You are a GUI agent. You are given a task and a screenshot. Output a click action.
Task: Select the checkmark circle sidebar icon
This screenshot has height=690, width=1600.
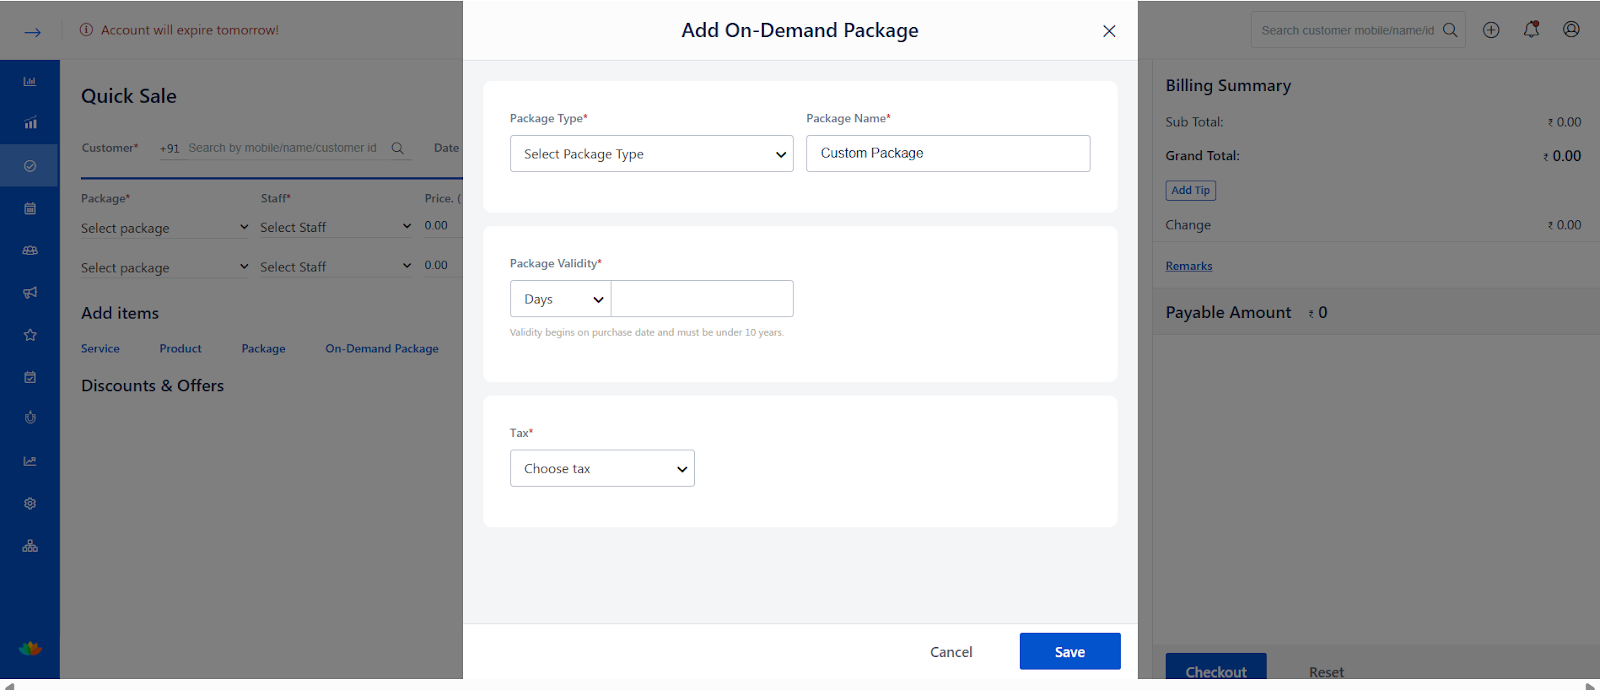[x=30, y=166]
